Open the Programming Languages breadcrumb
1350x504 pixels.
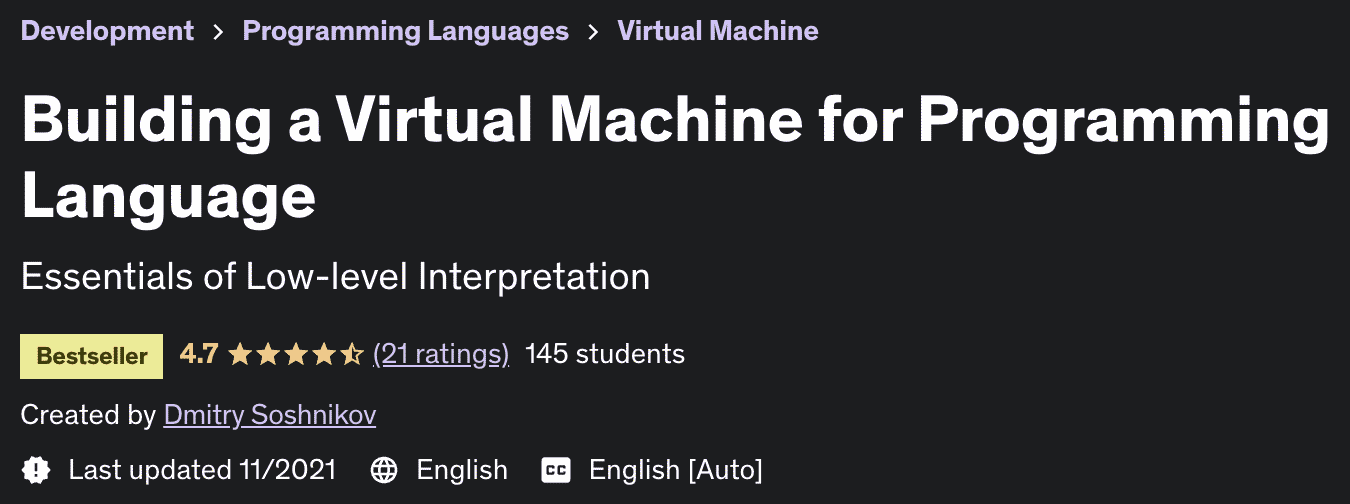click(405, 31)
